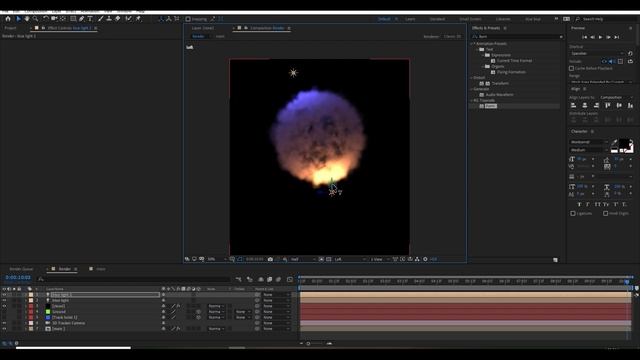The height and width of the screenshot is (360, 640).
Task: Open blending mode dropdown for Ground layer
Action: [216, 312]
